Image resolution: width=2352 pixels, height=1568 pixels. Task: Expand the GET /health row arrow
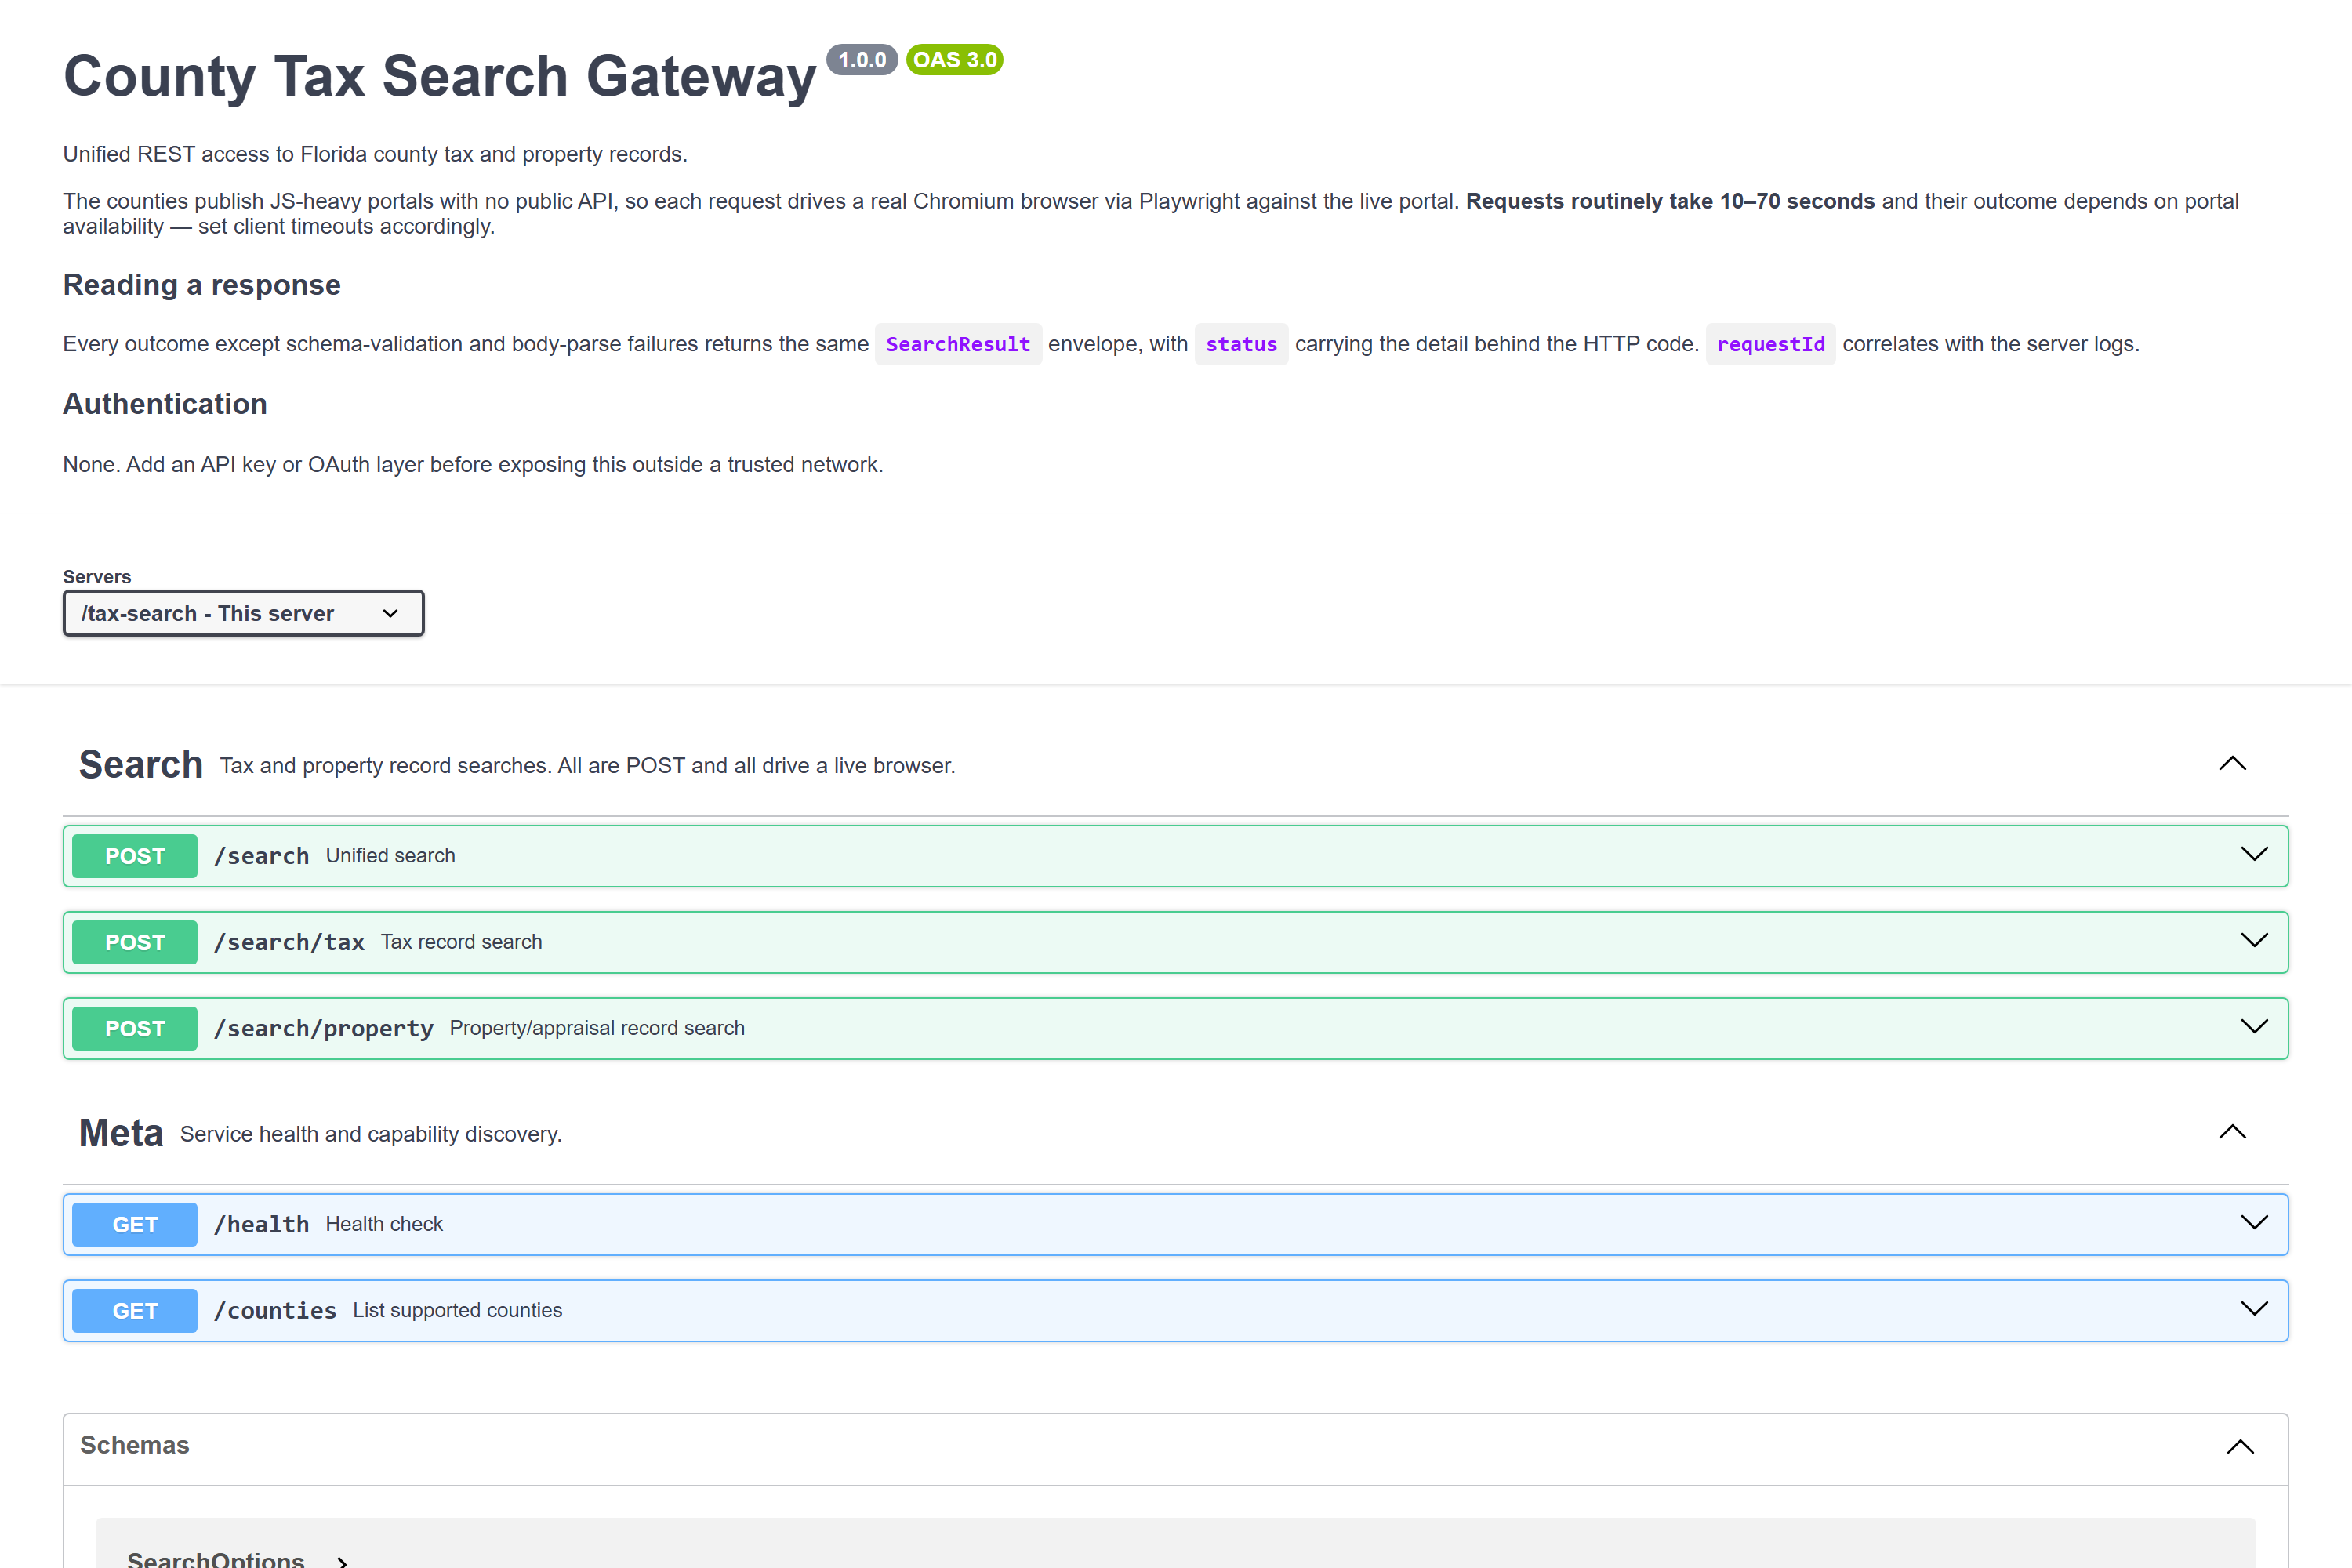2254,1222
